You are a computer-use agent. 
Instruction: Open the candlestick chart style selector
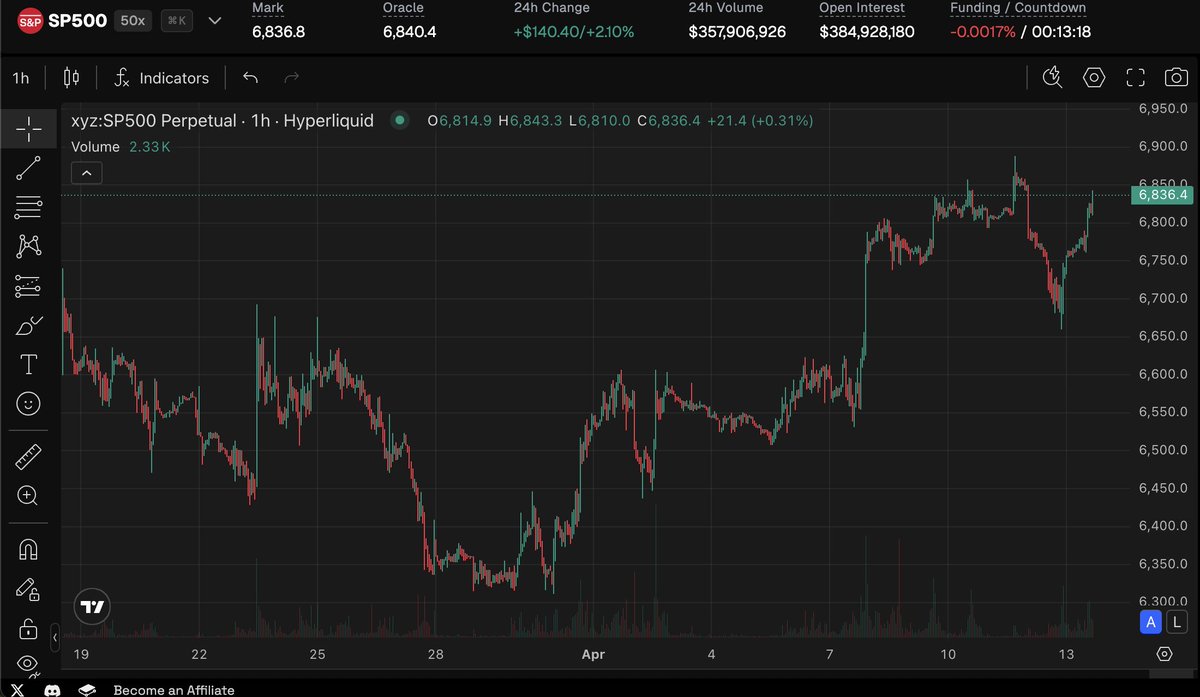point(71,78)
